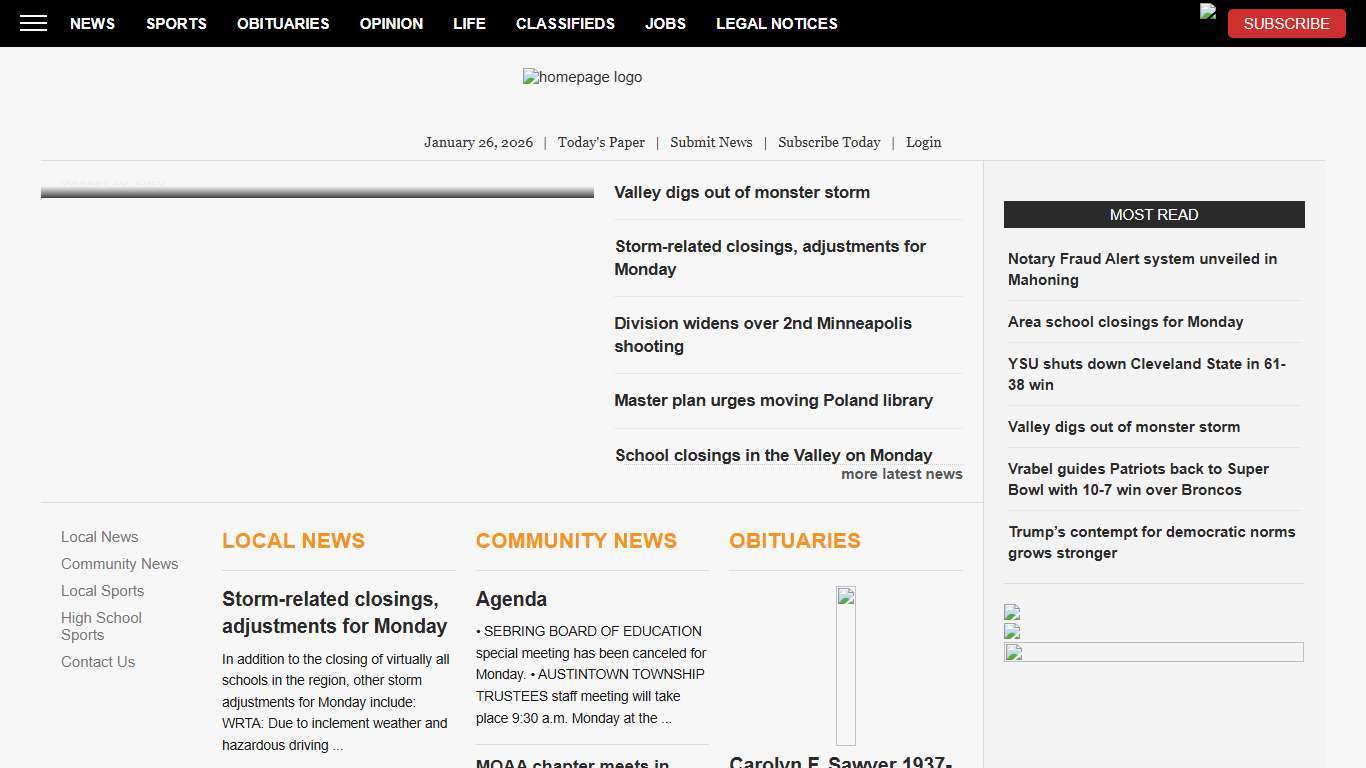Click the Login link

click(x=923, y=142)
